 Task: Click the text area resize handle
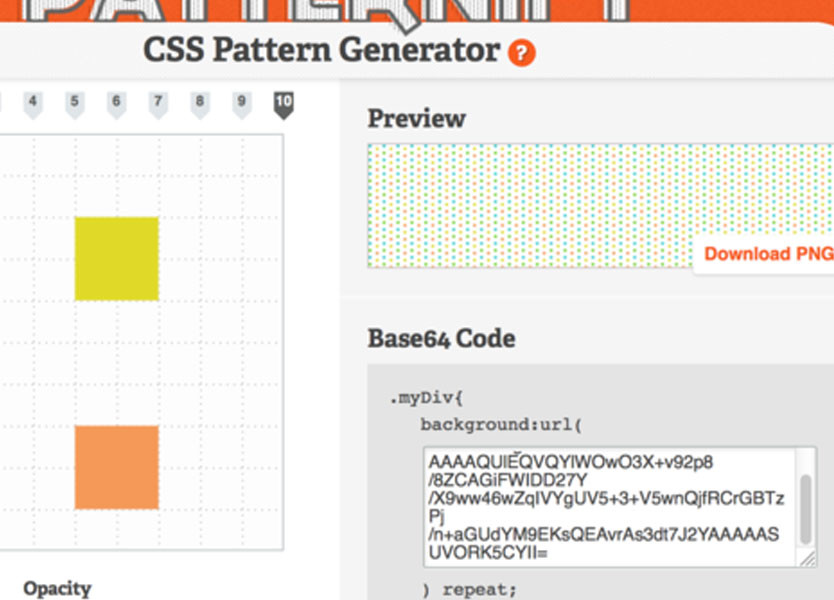(807, 559)
